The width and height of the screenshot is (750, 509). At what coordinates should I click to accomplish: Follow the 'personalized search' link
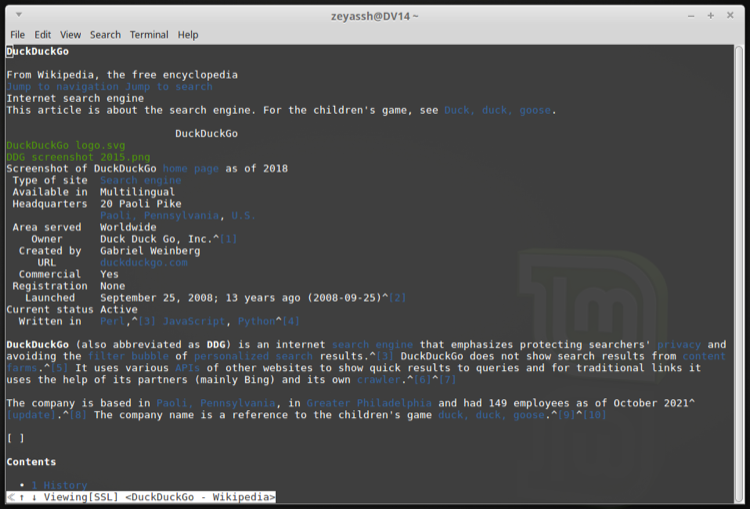click(x=254, y=356)
